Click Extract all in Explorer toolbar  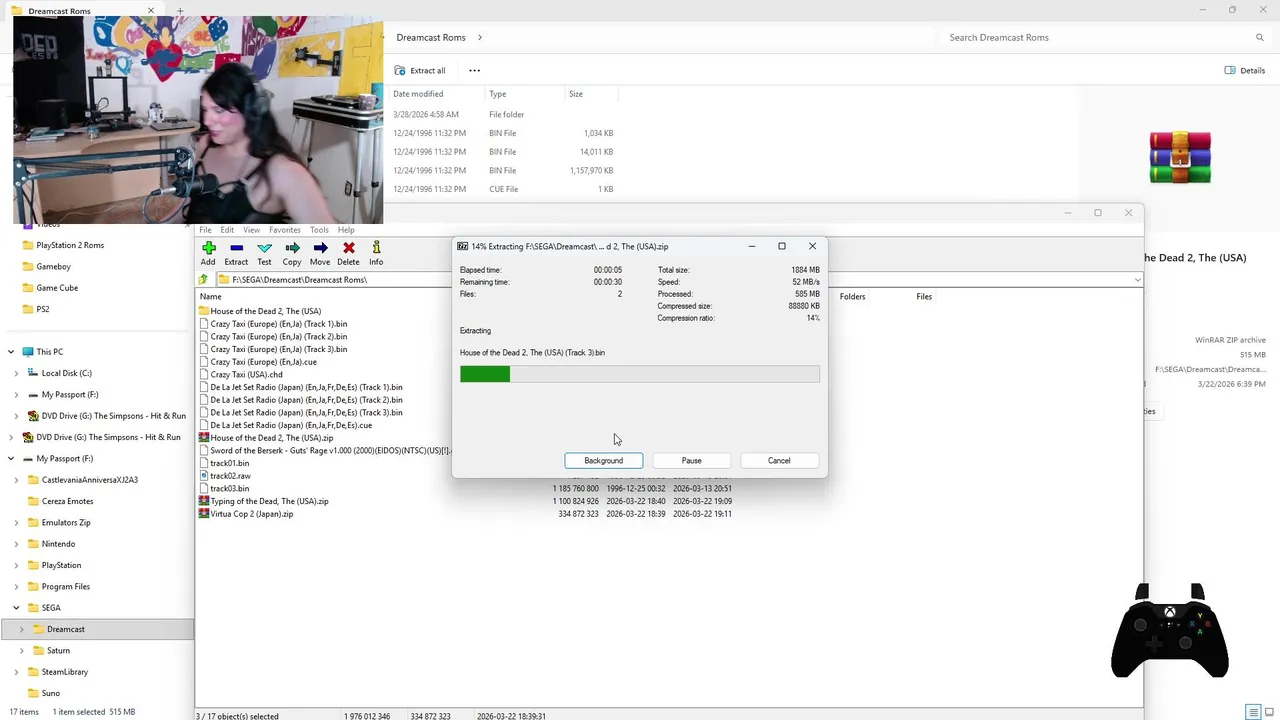click(x=420, y=70)
